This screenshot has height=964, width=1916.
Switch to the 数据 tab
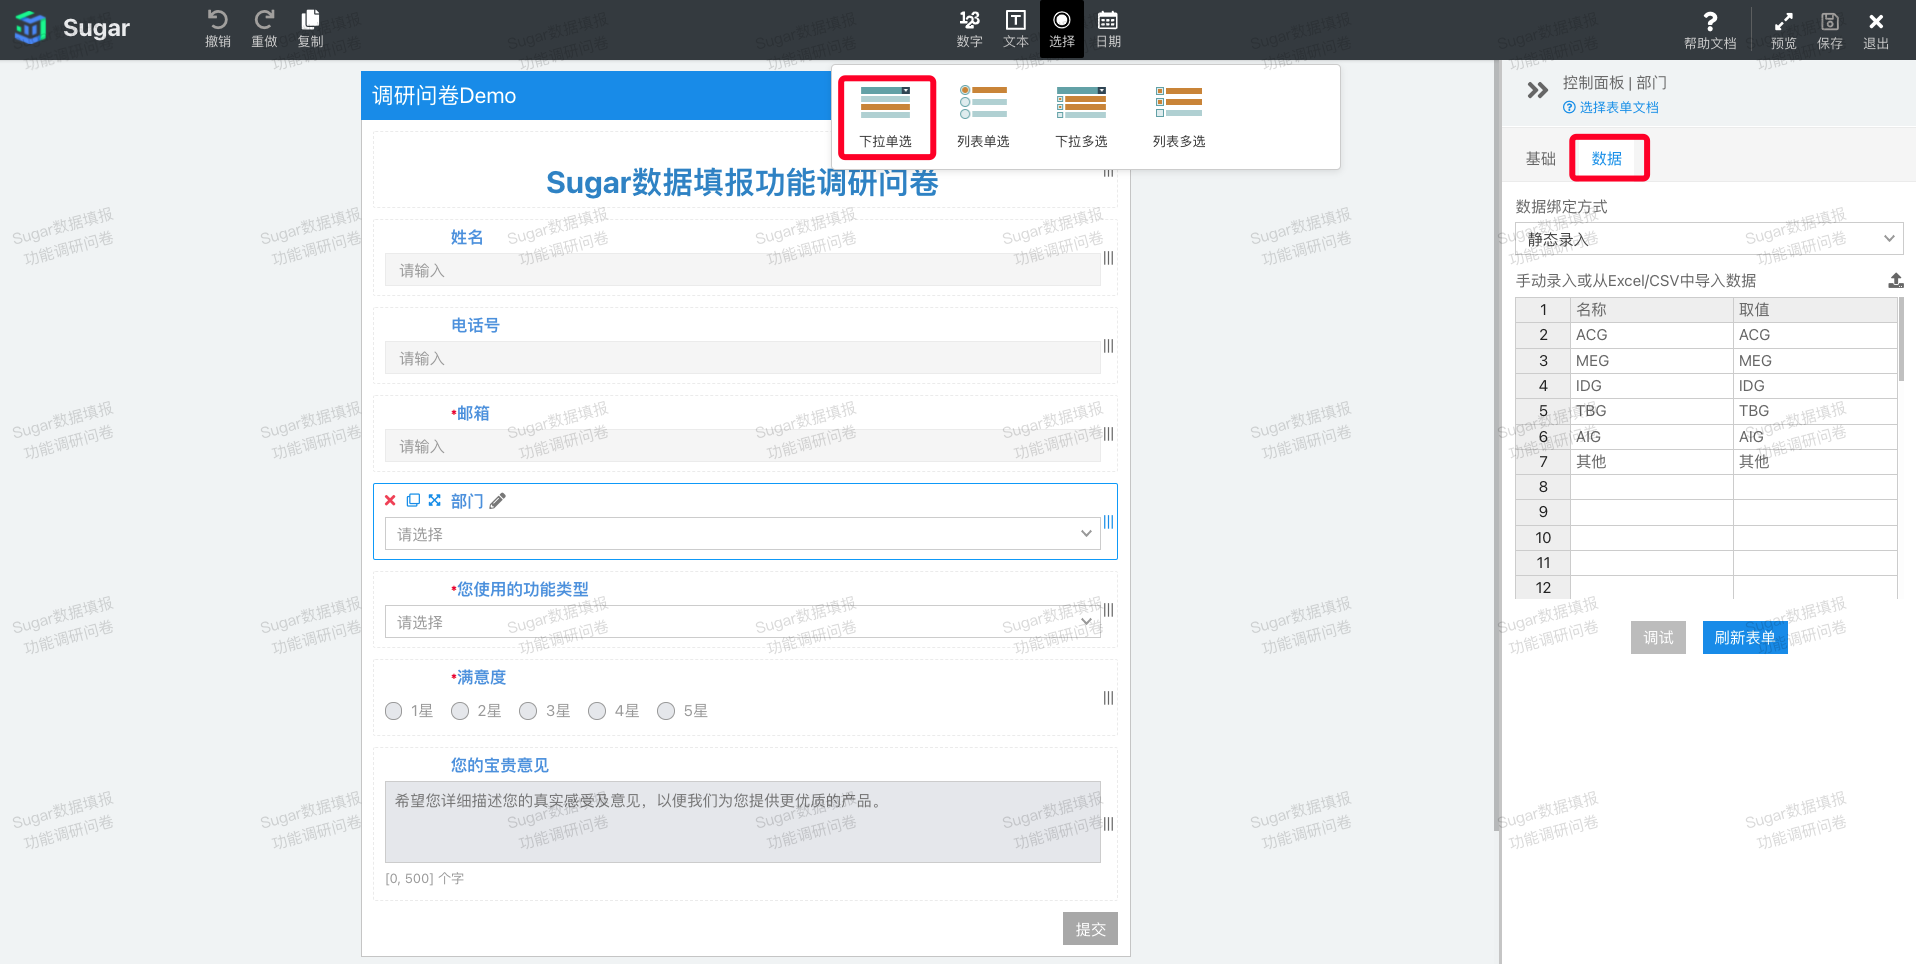pos(1607,158)
